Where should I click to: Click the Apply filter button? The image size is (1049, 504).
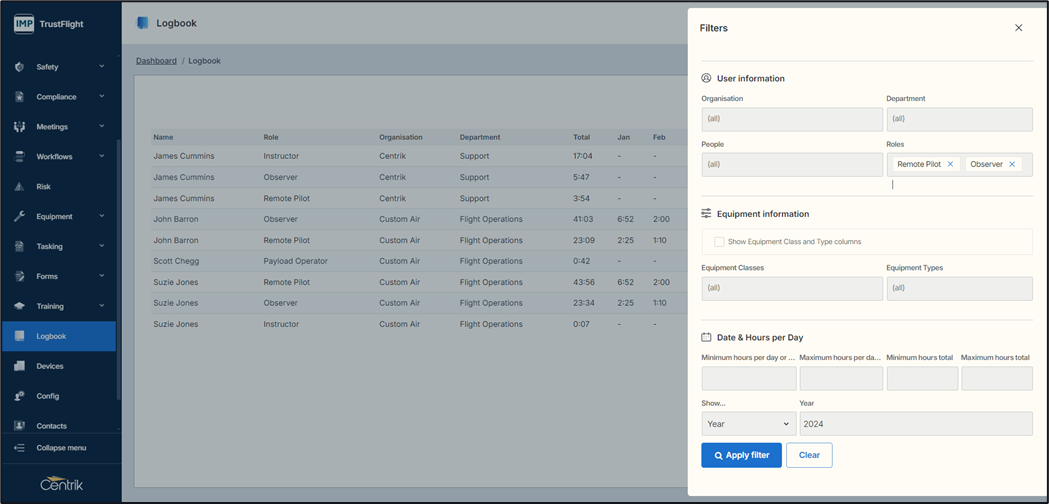coord(741,455)
